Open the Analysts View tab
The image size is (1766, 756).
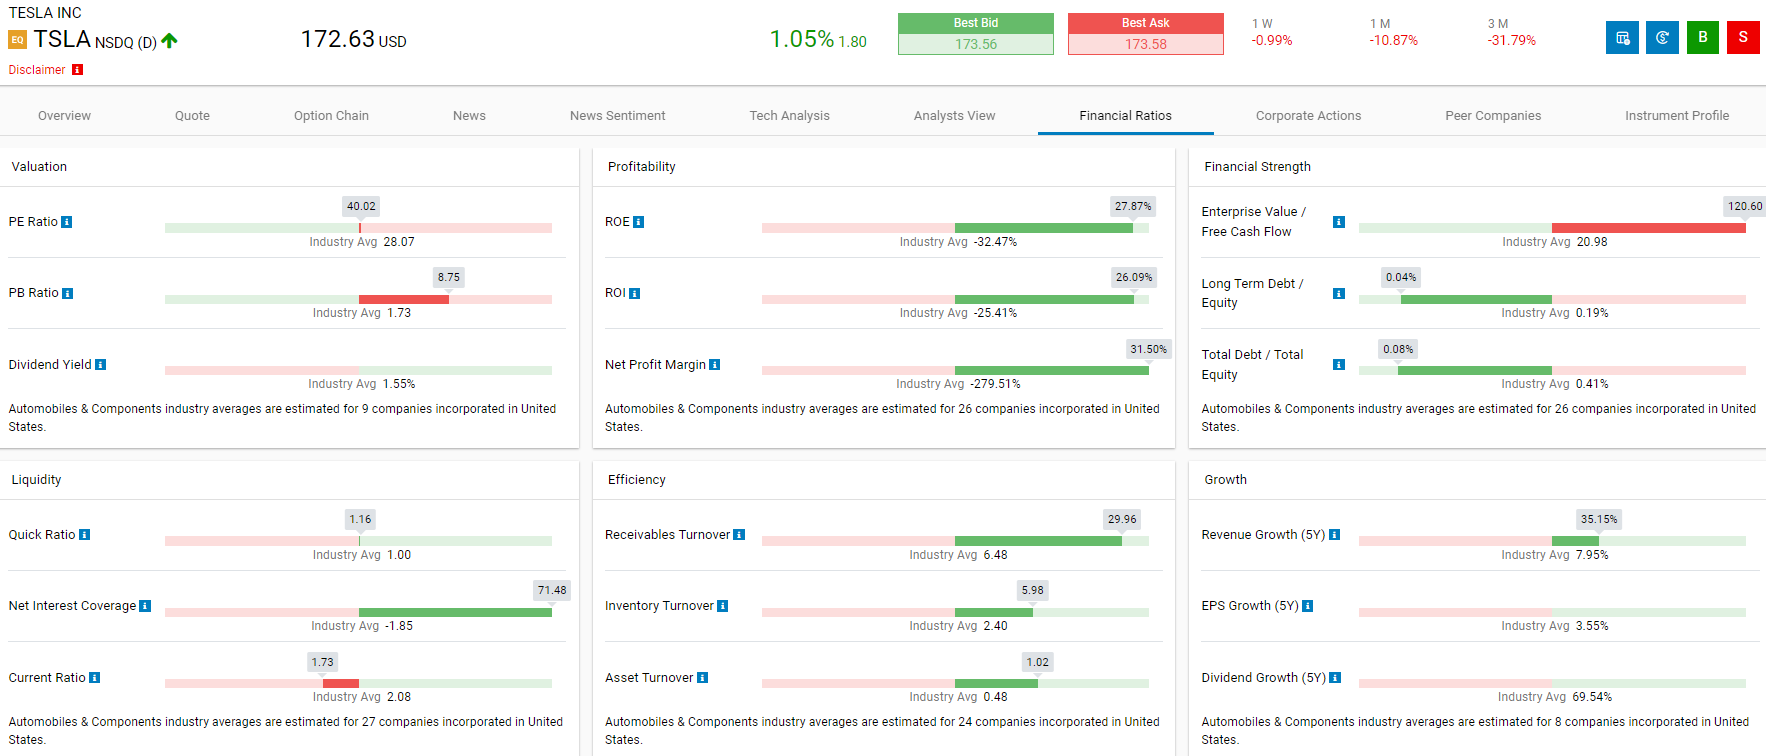(954, 116)
